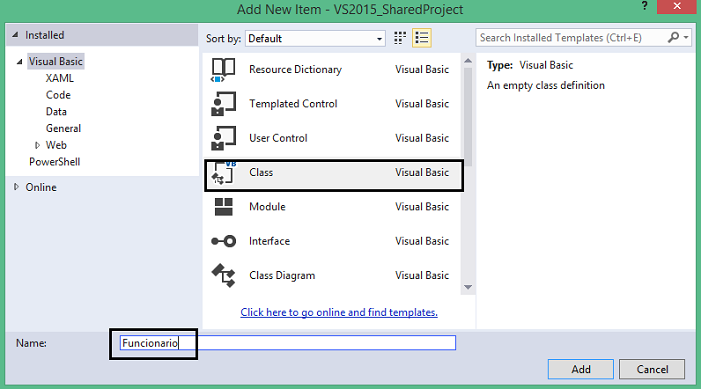Select the Templated Control template icon
701x389 pixels.
click(223, 104)
